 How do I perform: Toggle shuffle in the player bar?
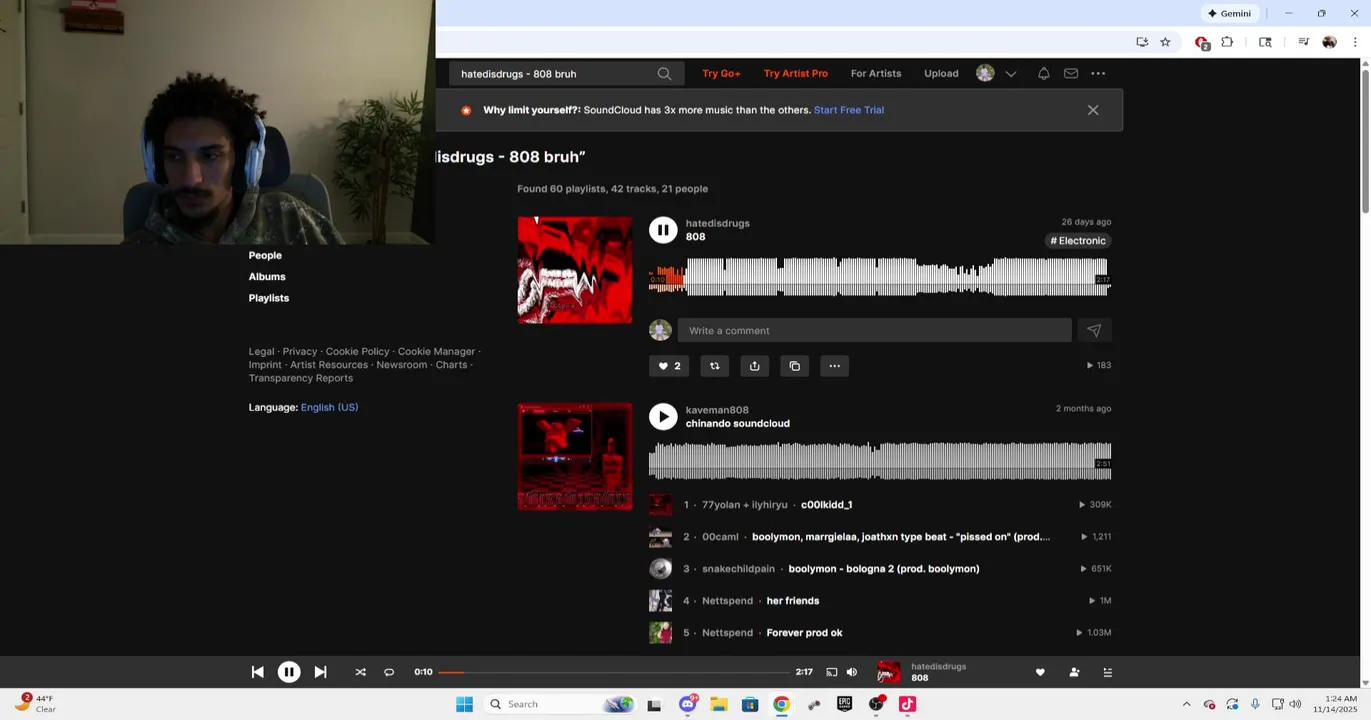pos(360,673)
